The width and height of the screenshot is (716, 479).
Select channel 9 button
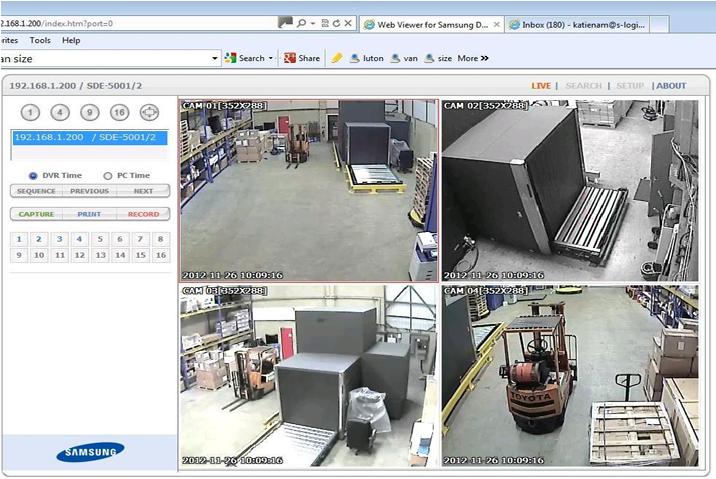point(19,255)
